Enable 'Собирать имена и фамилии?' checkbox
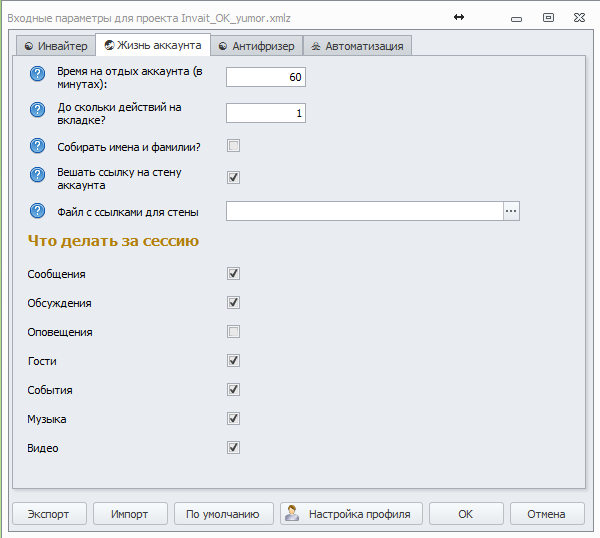 click(233, 146)
